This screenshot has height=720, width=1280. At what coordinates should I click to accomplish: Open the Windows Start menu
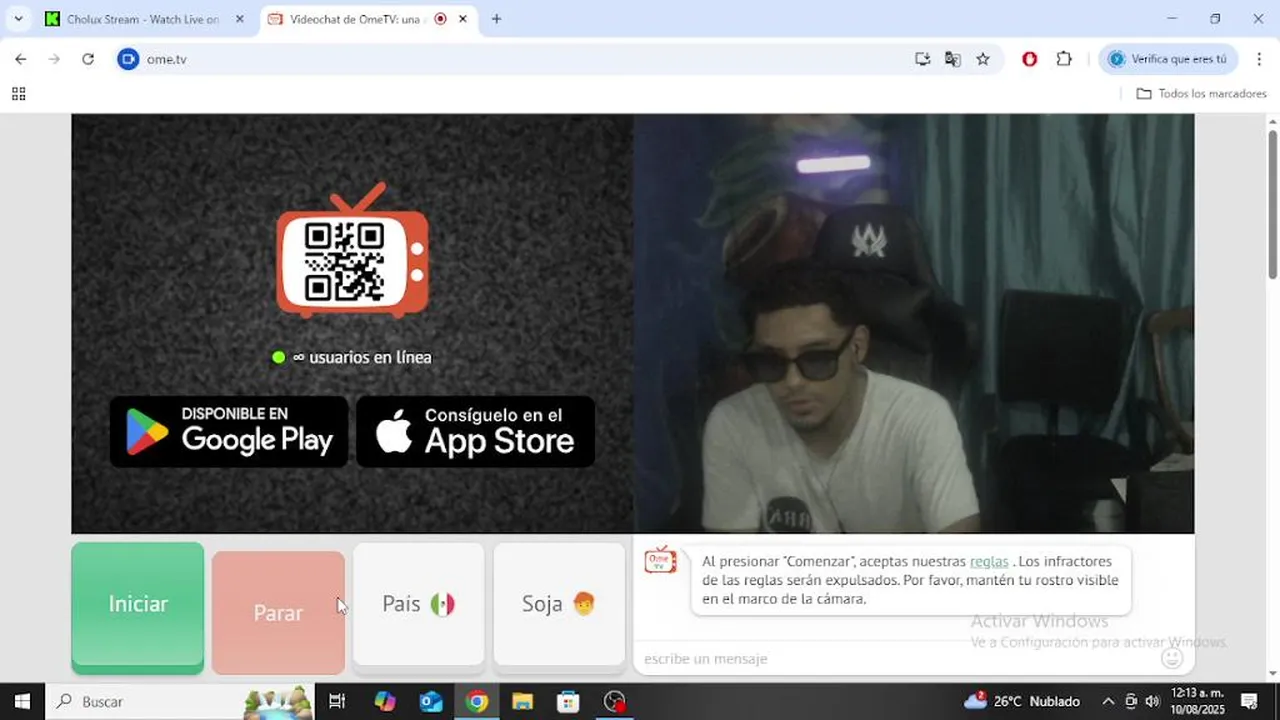coord(22,702)
